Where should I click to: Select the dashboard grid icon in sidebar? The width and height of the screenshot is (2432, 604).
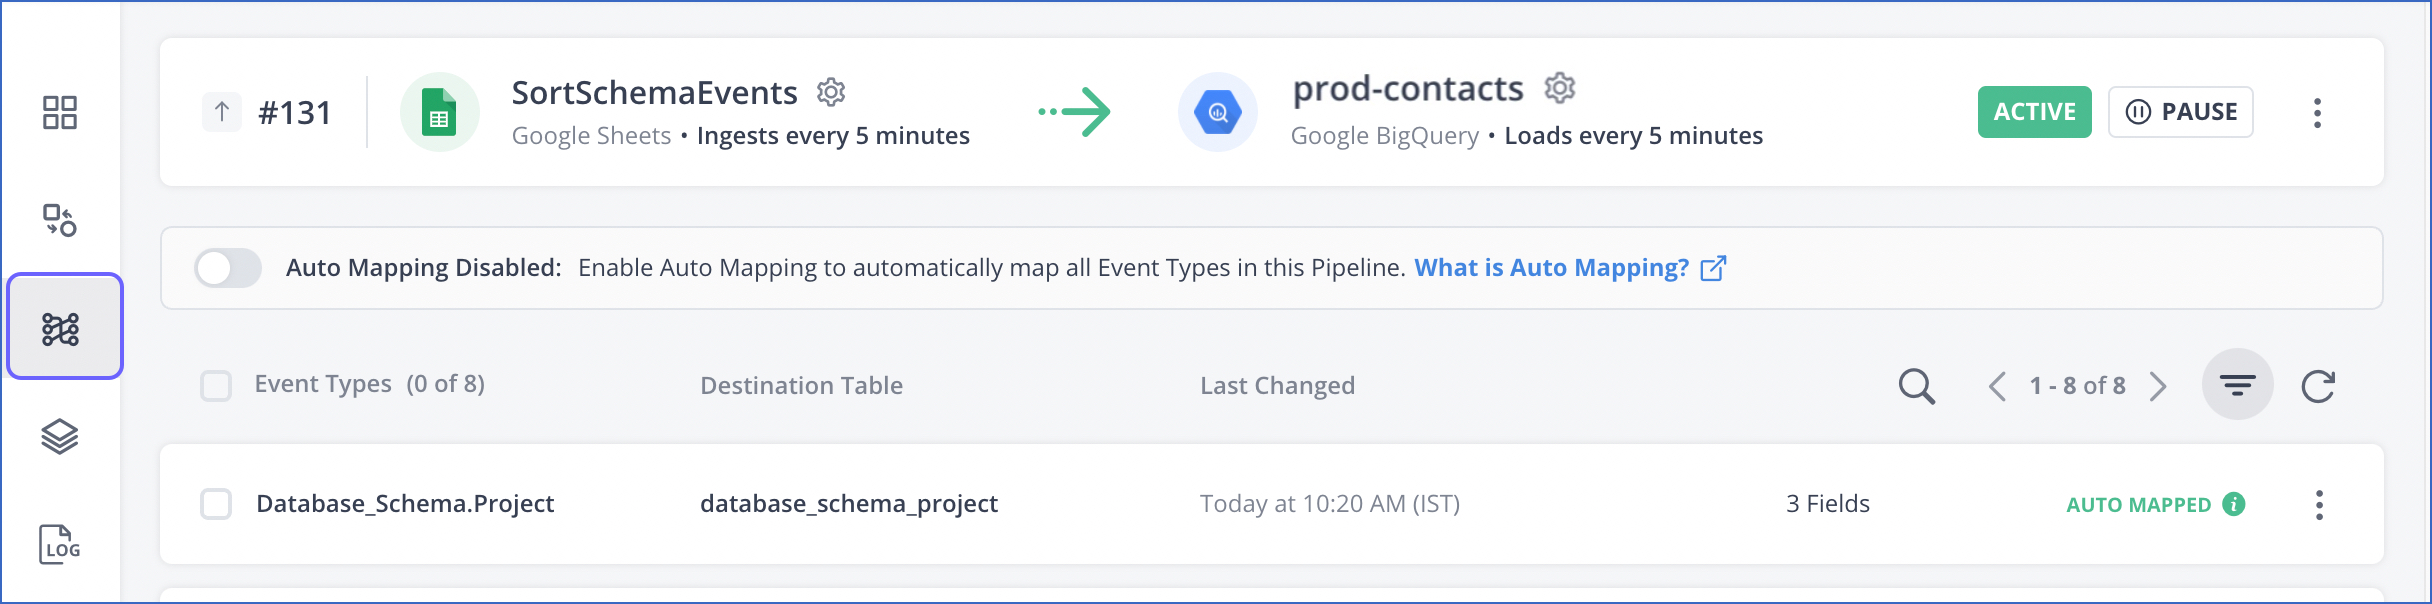[61, 113]
